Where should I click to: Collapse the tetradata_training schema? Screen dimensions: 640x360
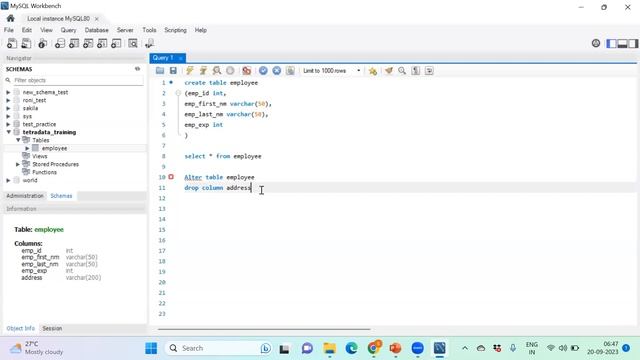[x=8, y=132]
